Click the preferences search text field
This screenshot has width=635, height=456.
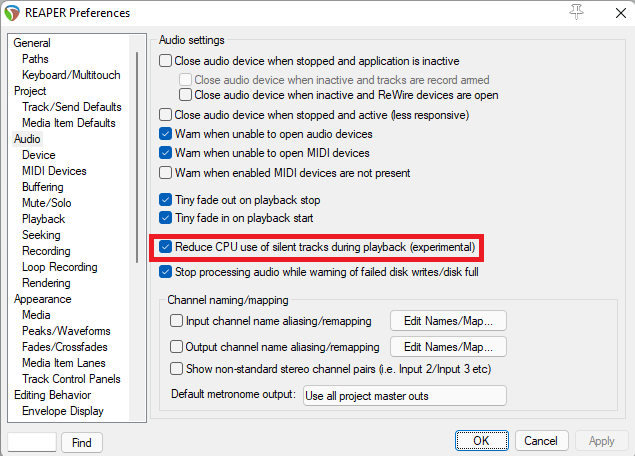coord(32,442)
